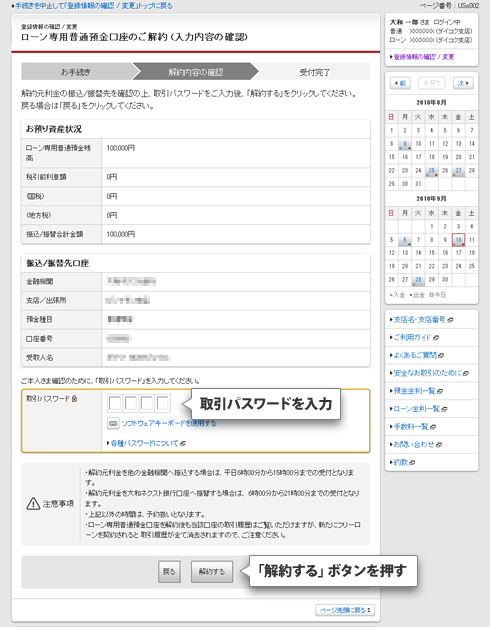Go to next month with 次 button

tap(463, 83)
